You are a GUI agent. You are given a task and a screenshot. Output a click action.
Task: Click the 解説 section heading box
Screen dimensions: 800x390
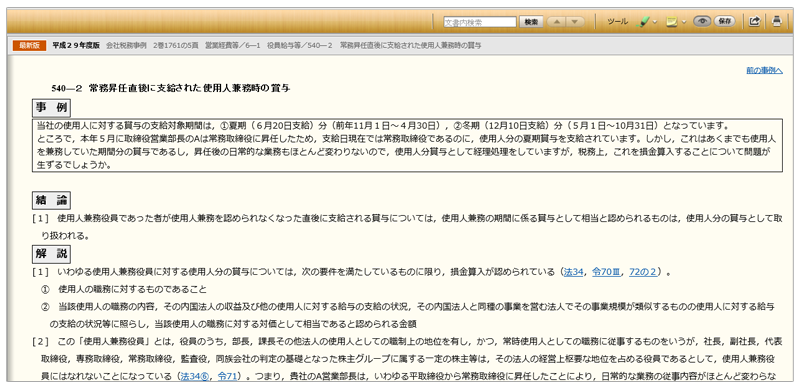(x=51, y=254)
